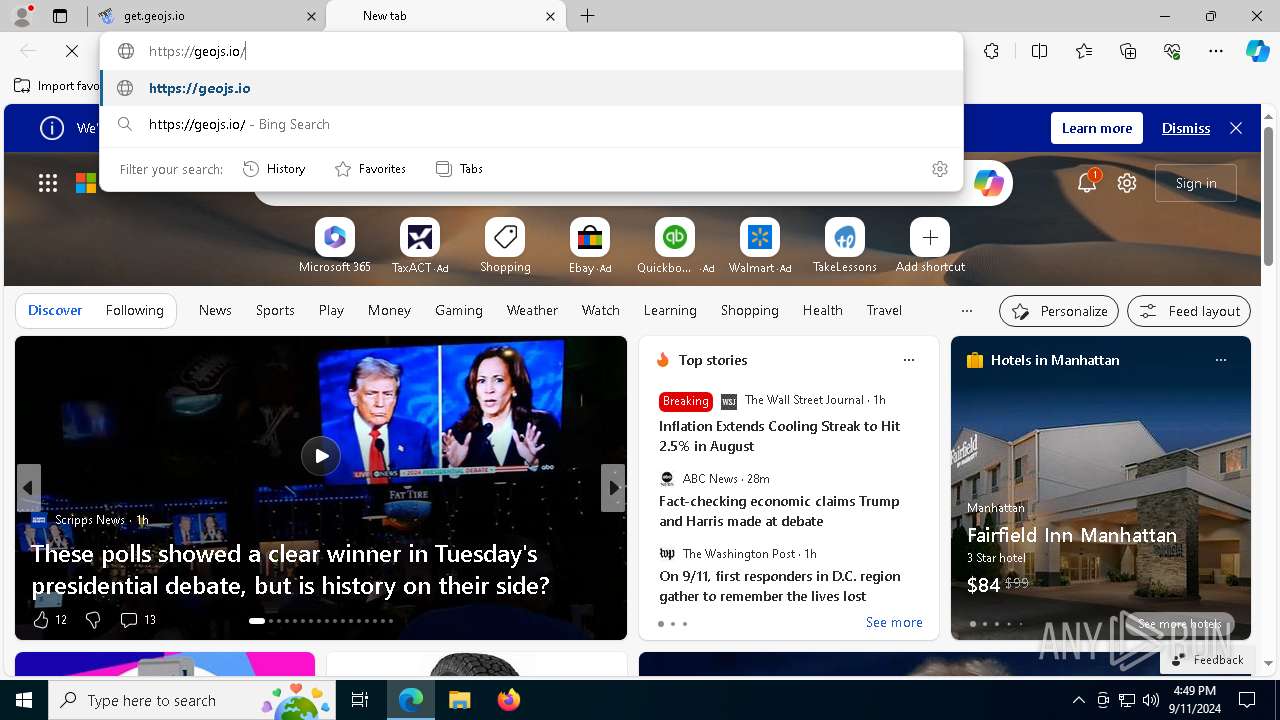Select the Bing Search suggestion for geojs.io
The image size is (1280, 720).
point(532,124)
